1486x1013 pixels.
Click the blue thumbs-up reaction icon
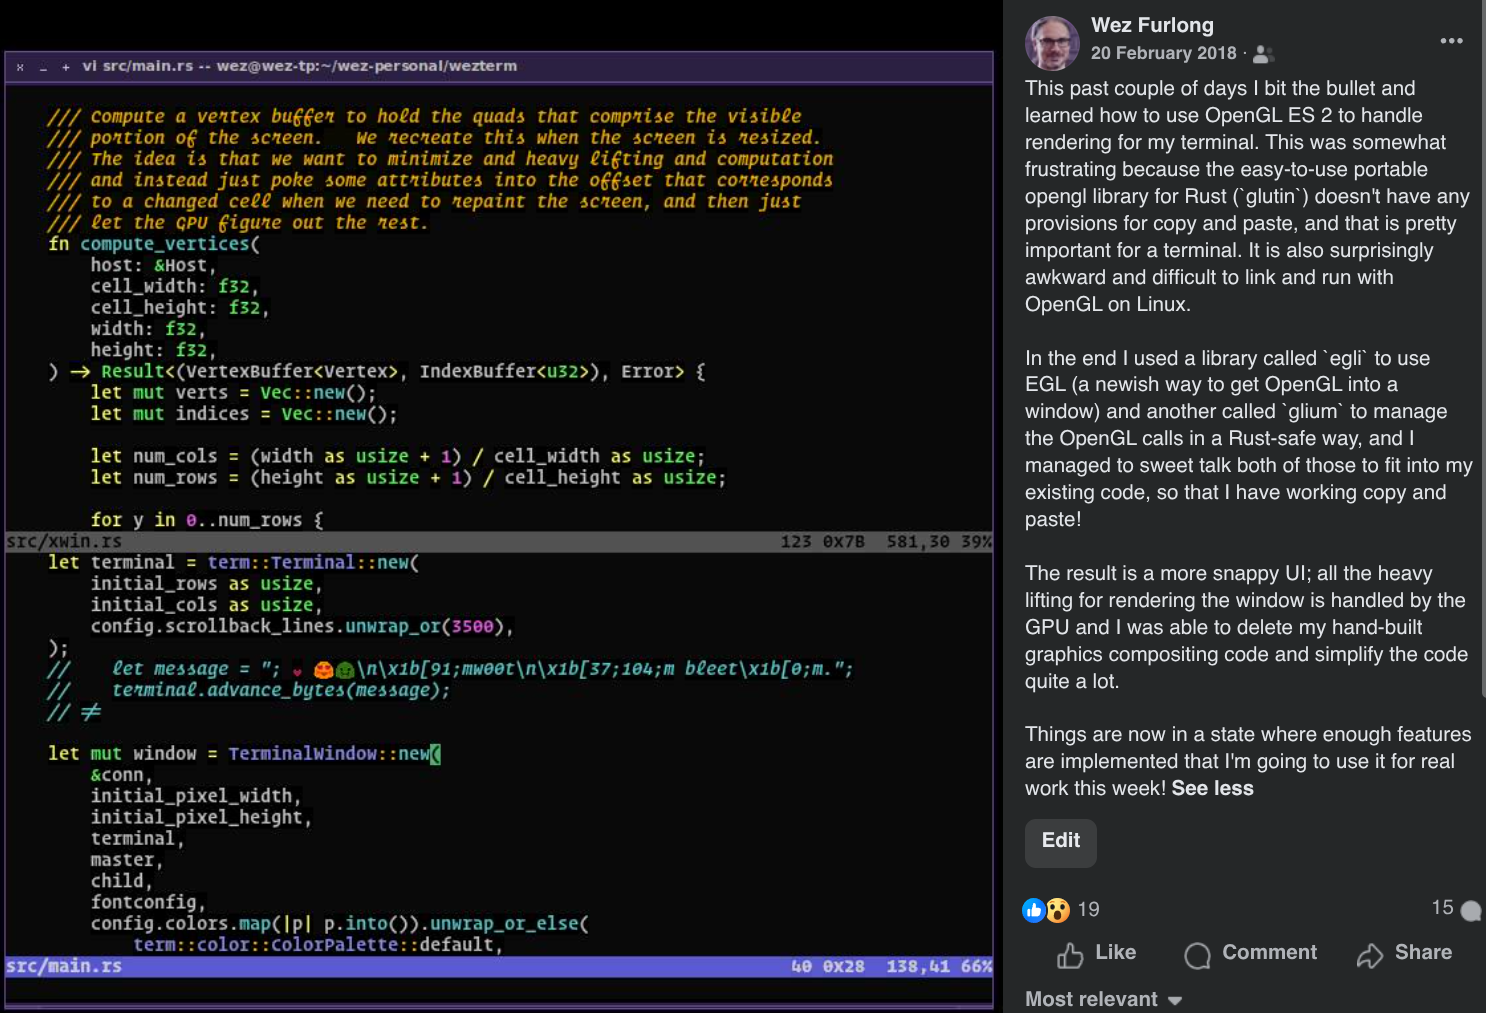click(x=1033, y=910)
